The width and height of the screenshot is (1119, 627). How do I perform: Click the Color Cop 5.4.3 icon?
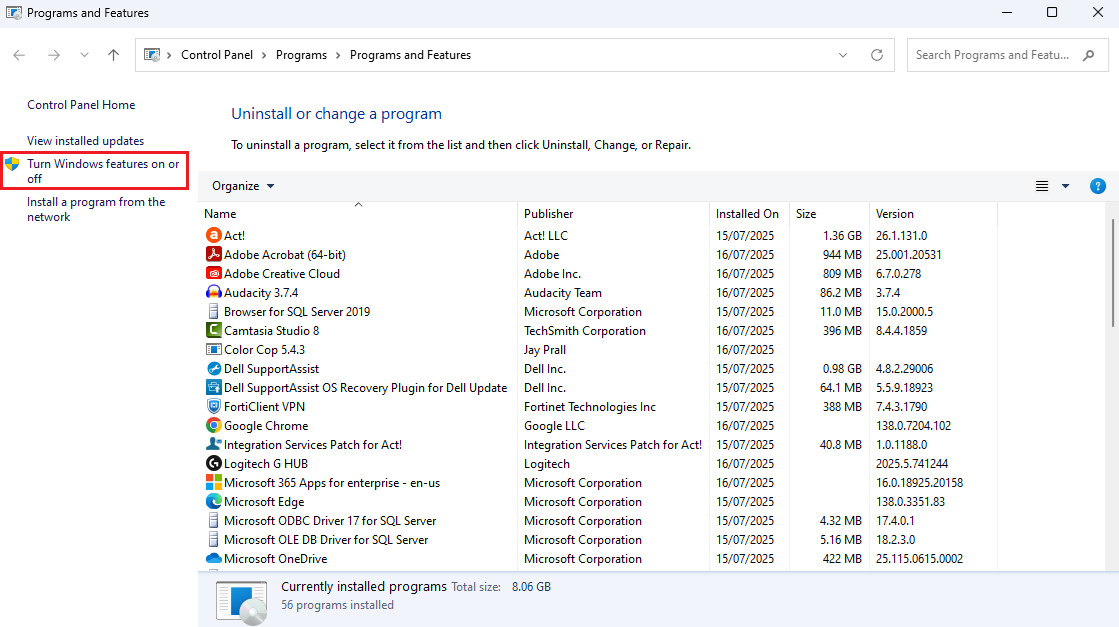[213, 350]
